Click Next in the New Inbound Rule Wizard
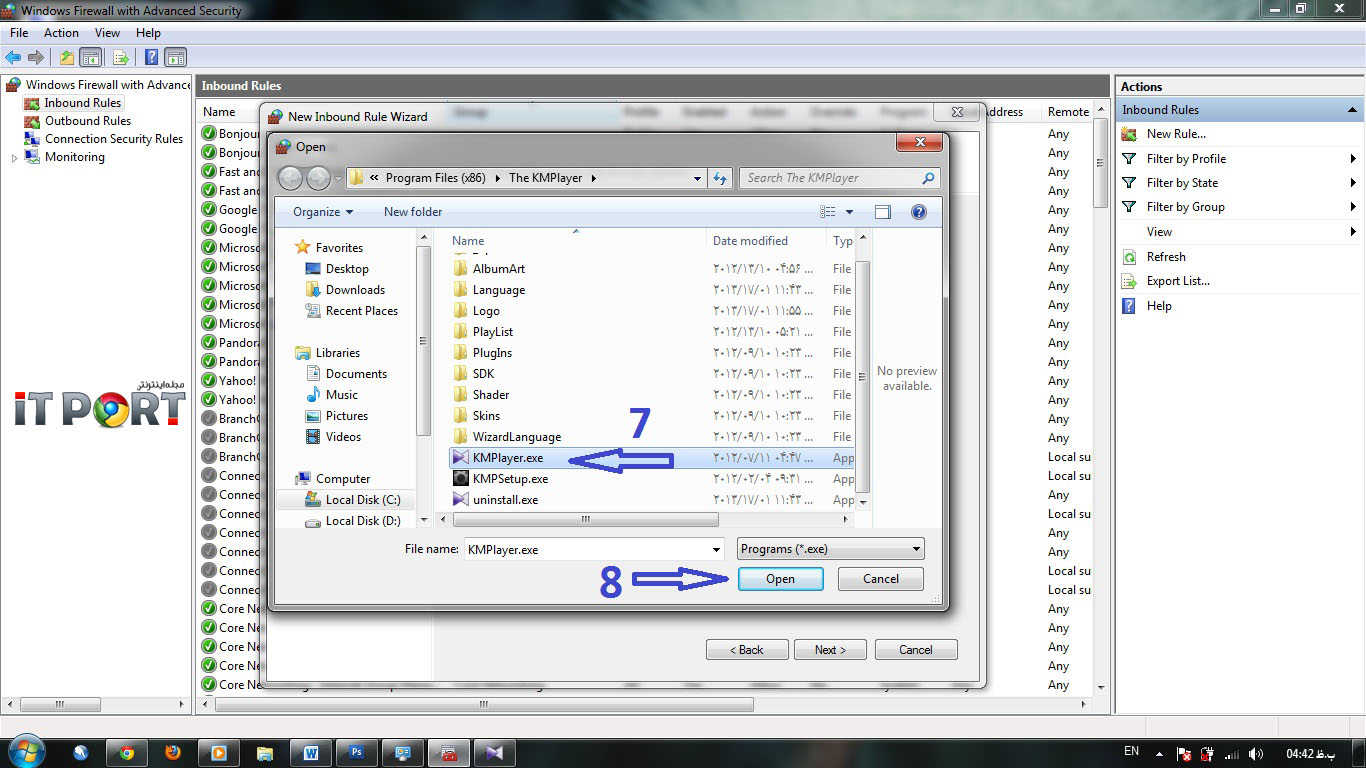 click(x=830, y=650)
